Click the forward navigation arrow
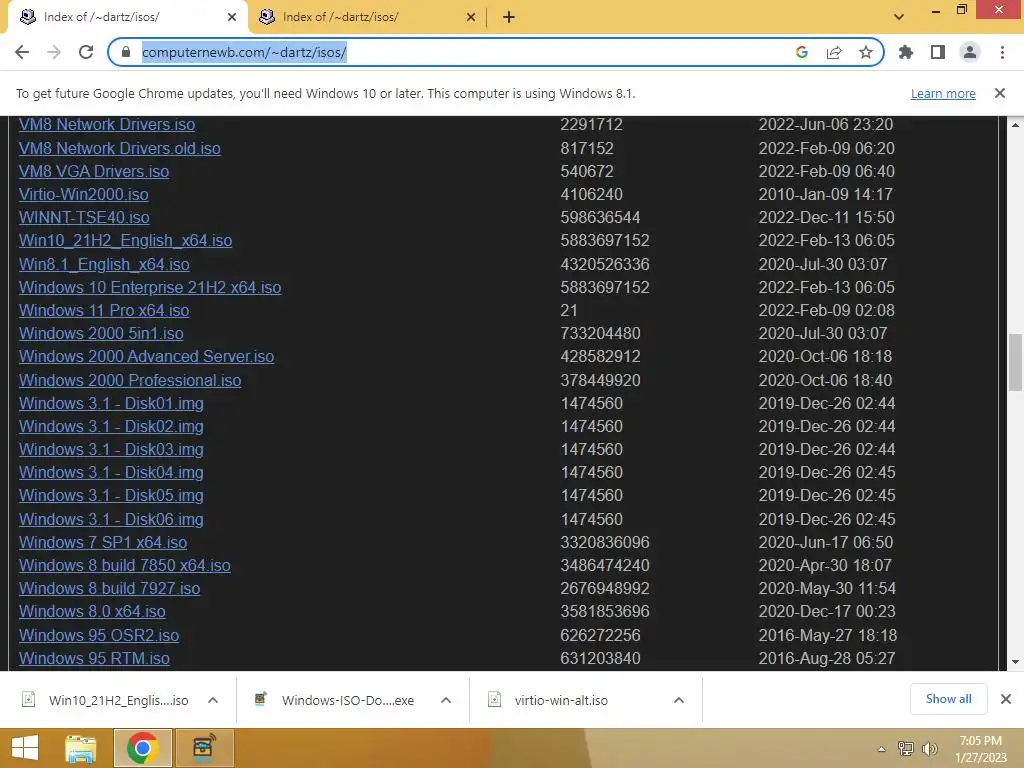This screenshot has height=768, width=1024. (x=54, y=52)
